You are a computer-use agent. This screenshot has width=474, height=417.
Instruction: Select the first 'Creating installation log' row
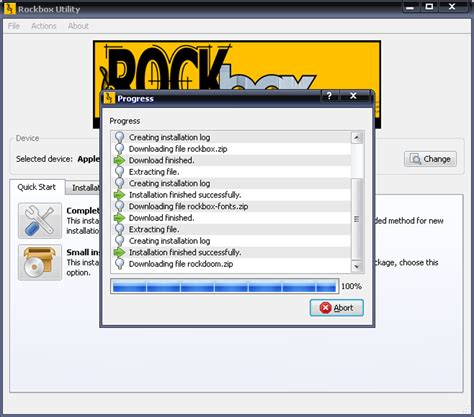pyautogui.click(x=231, y=137)
